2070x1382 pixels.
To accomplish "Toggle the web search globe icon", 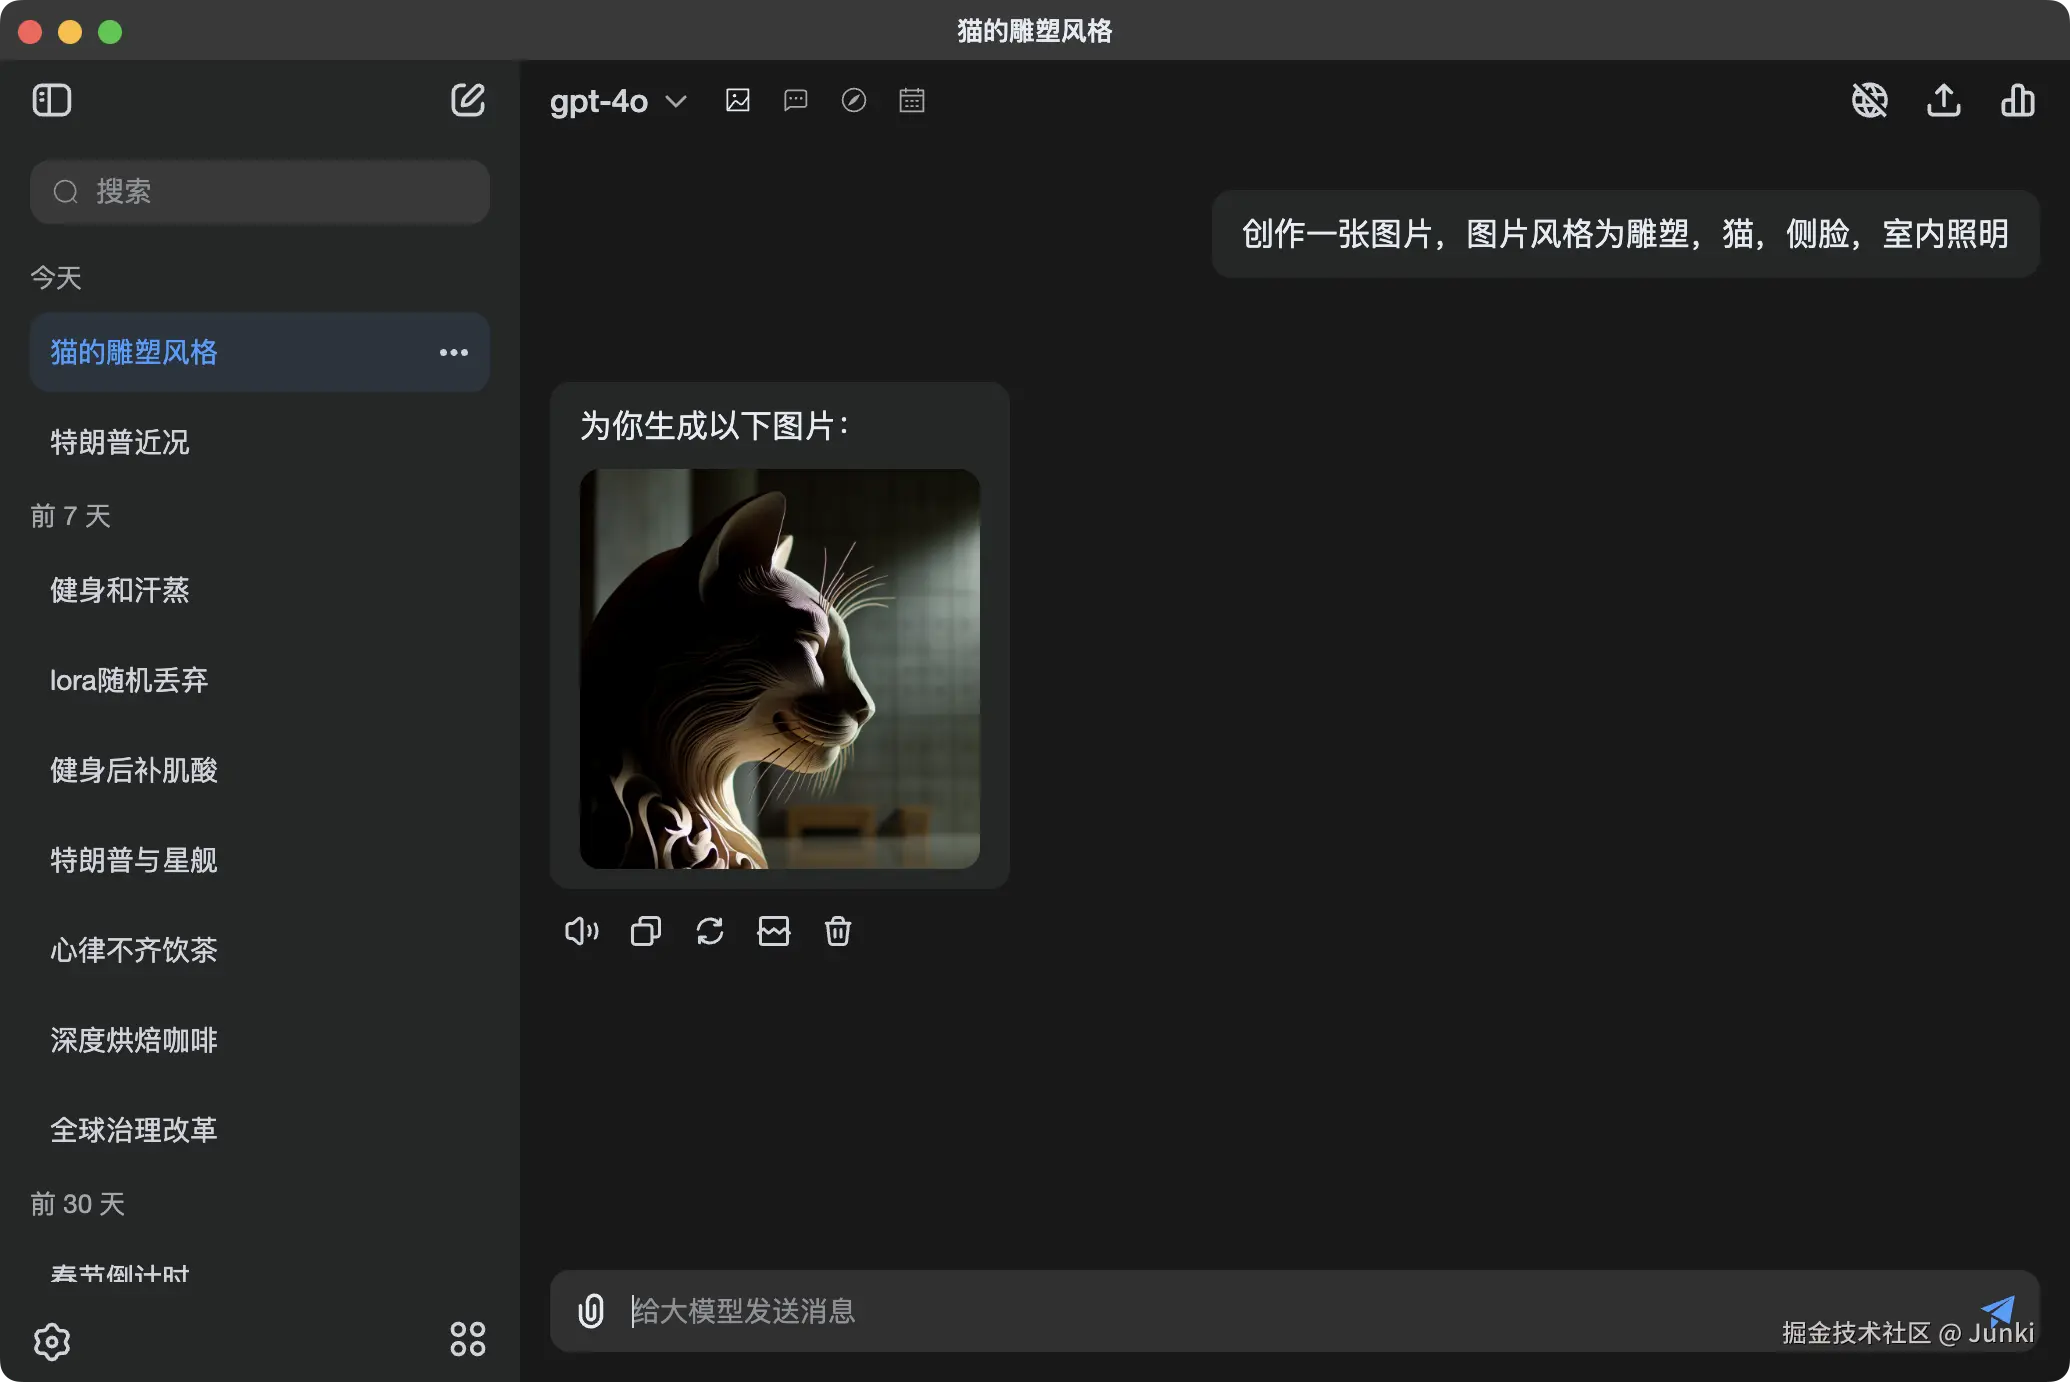I will [1869, 100].
